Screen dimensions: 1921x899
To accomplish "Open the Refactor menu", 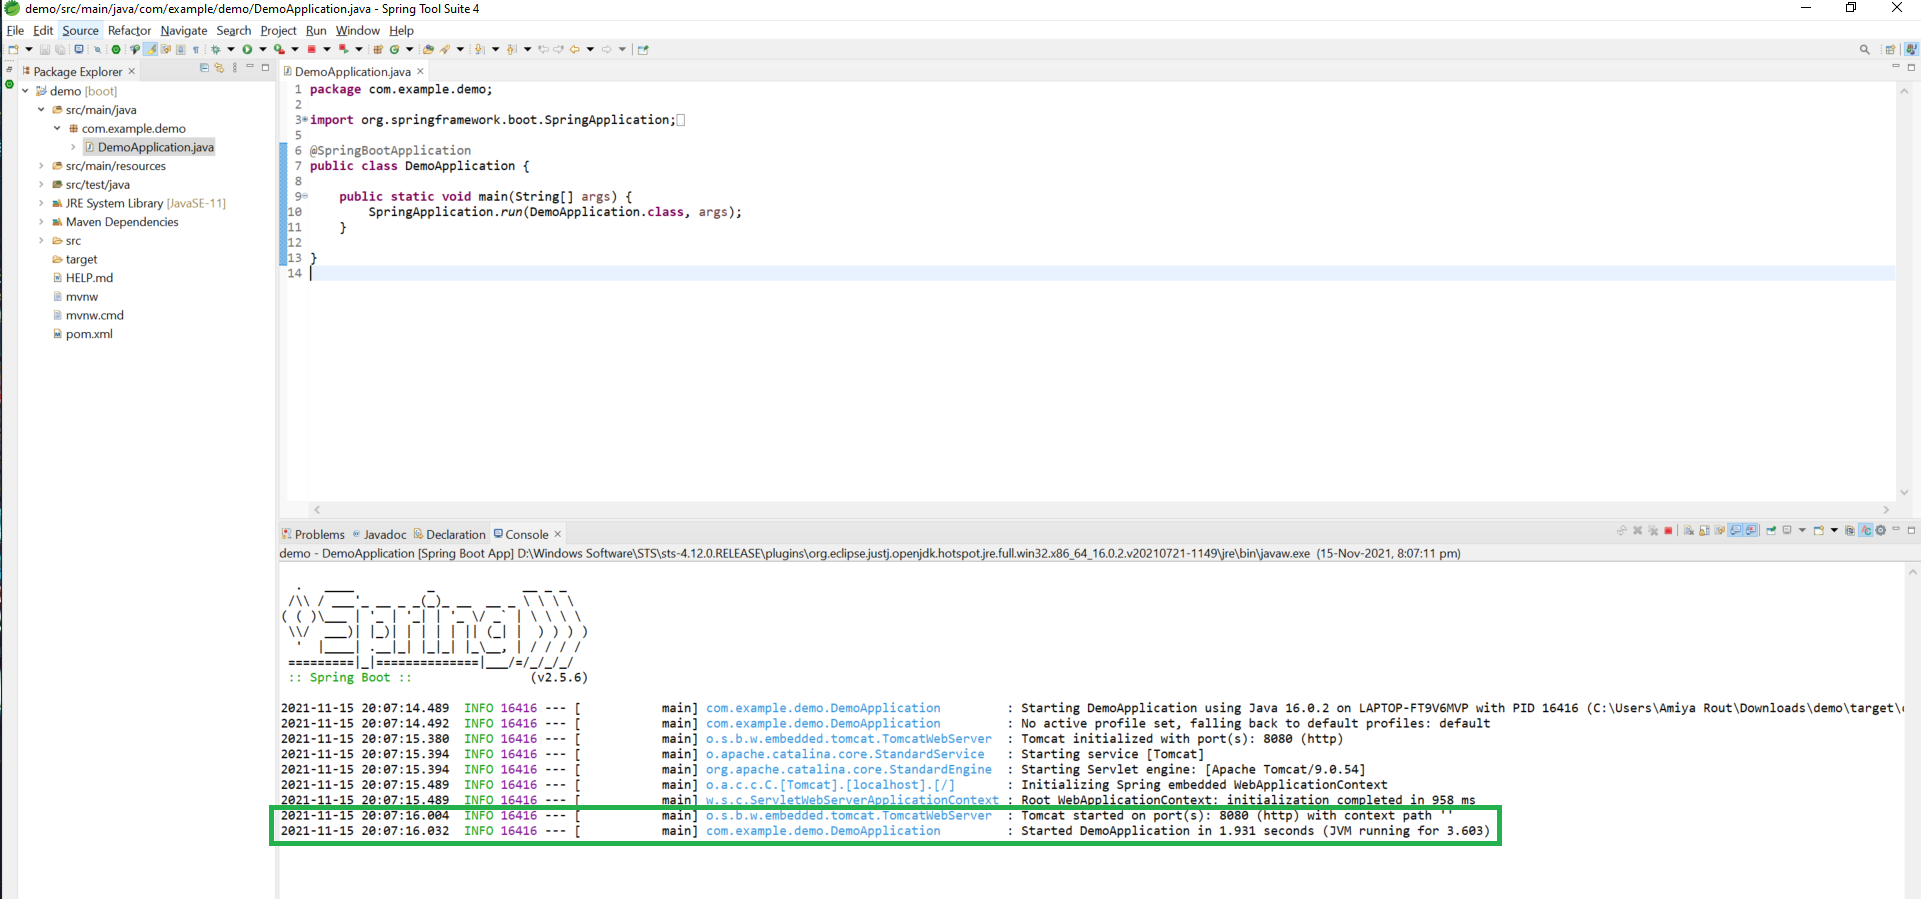I will 129,30.
